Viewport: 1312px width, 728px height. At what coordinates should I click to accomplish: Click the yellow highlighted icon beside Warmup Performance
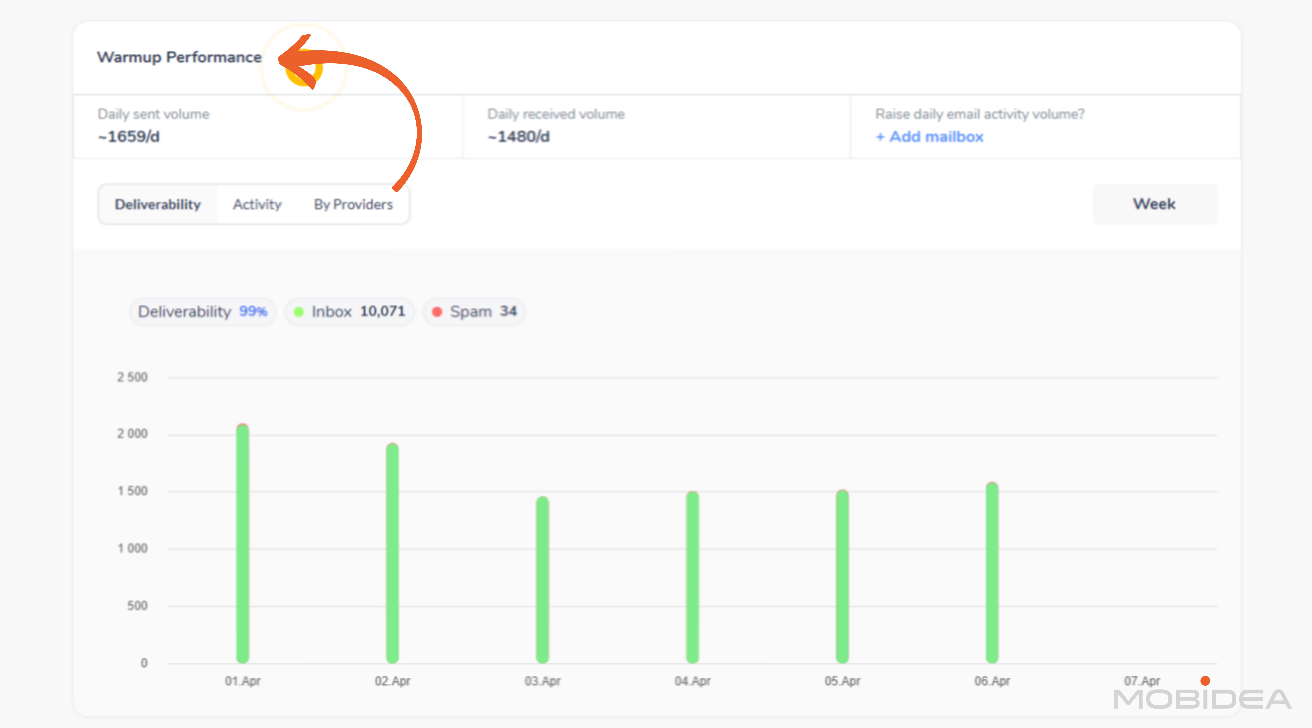coord(303,68)
